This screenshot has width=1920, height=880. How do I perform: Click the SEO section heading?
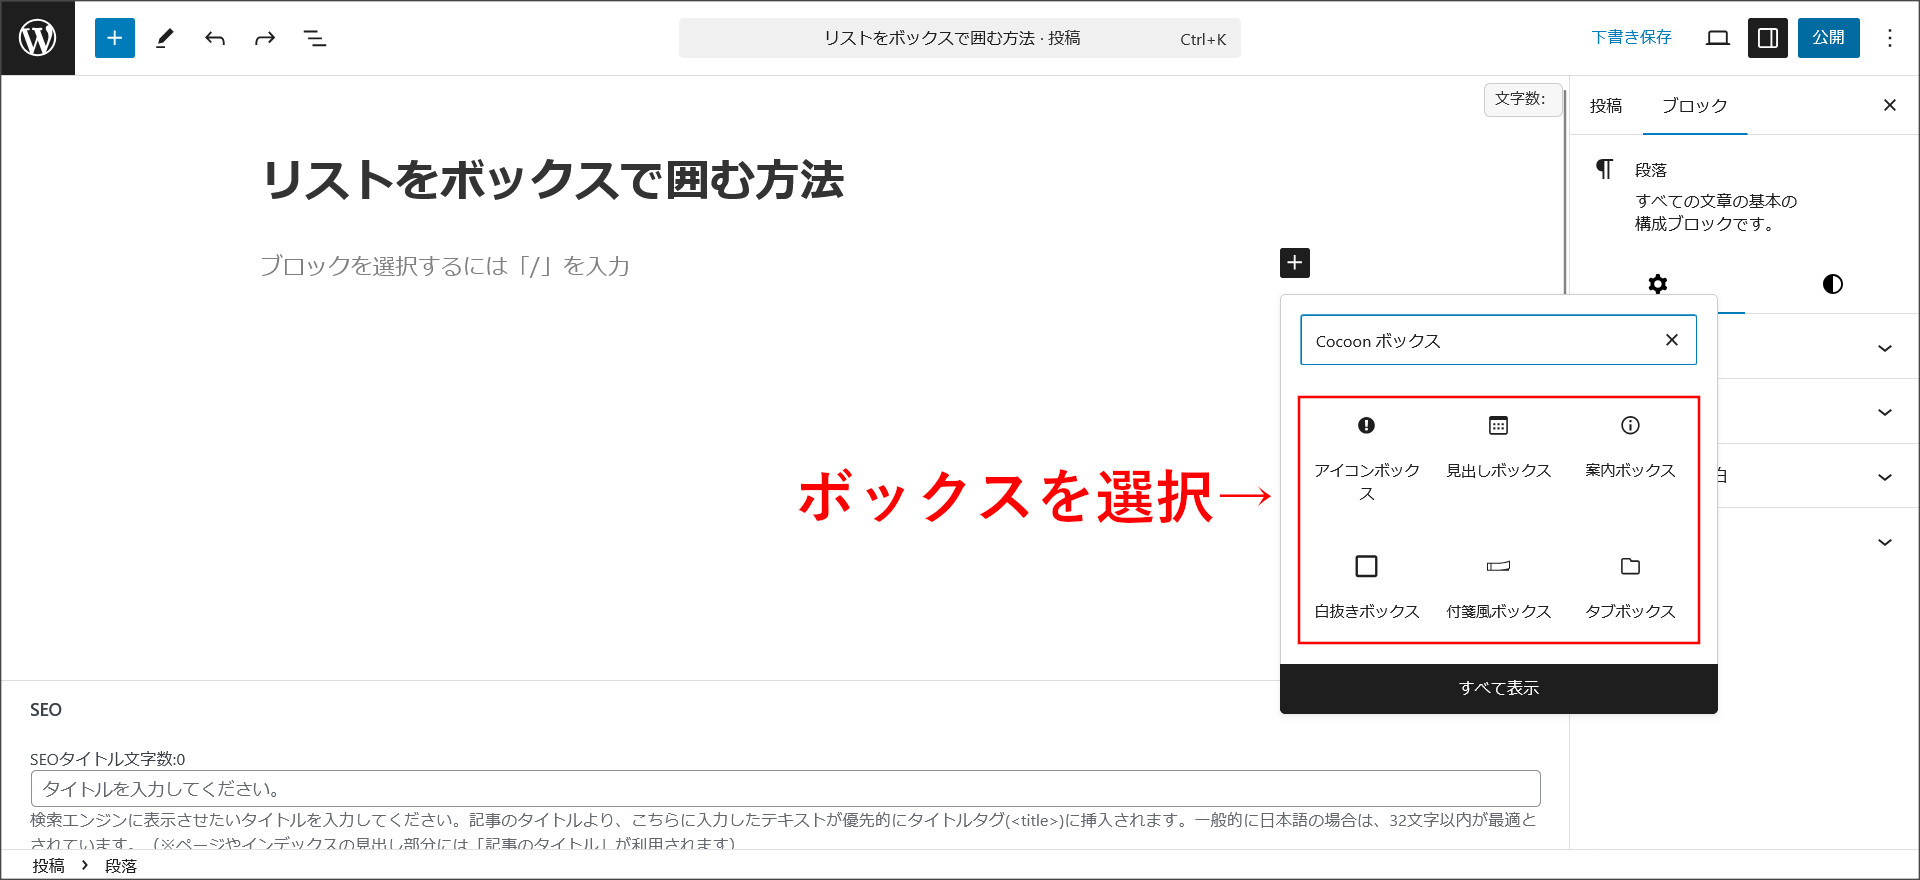[46, 709]
